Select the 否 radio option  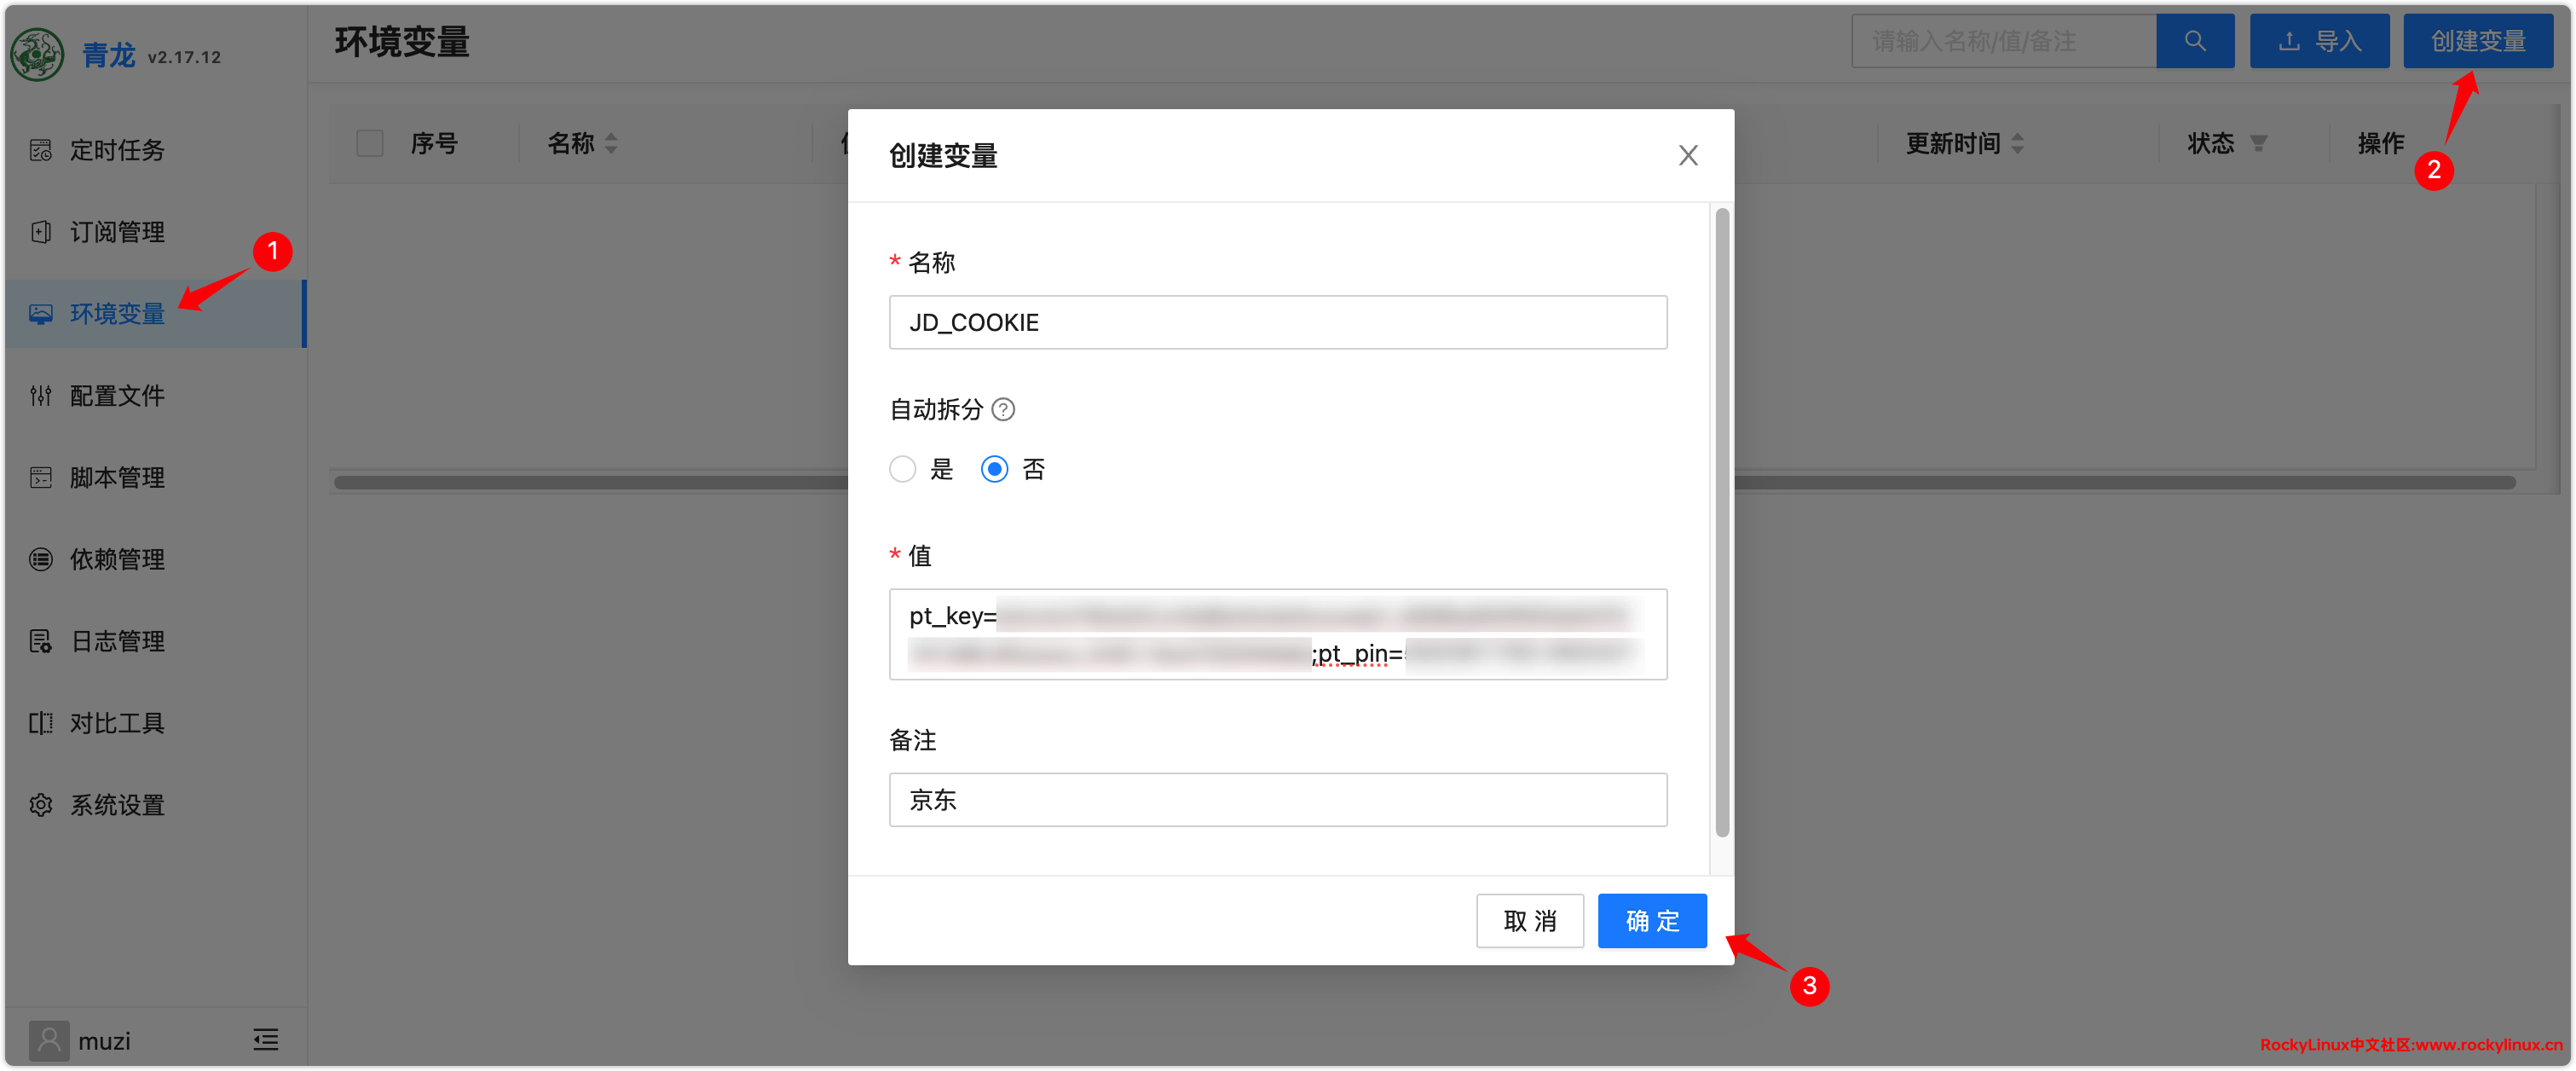pyautogui.click(x=993, y=469)
